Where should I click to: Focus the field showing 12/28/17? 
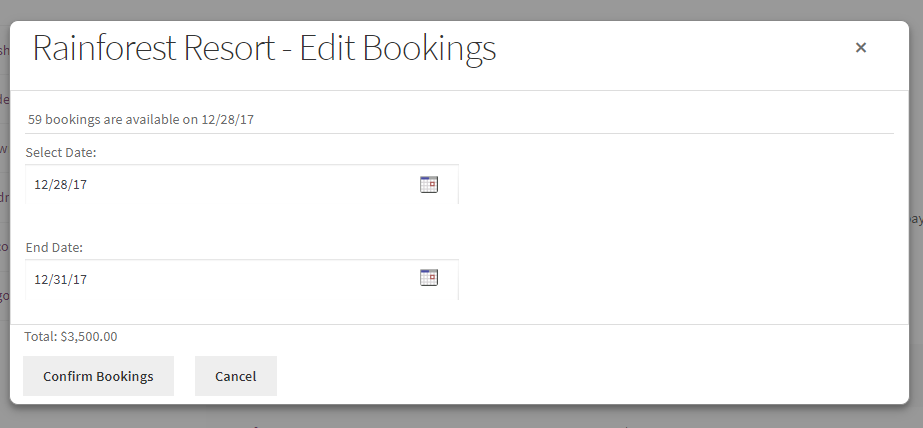[x=220, y=185]
